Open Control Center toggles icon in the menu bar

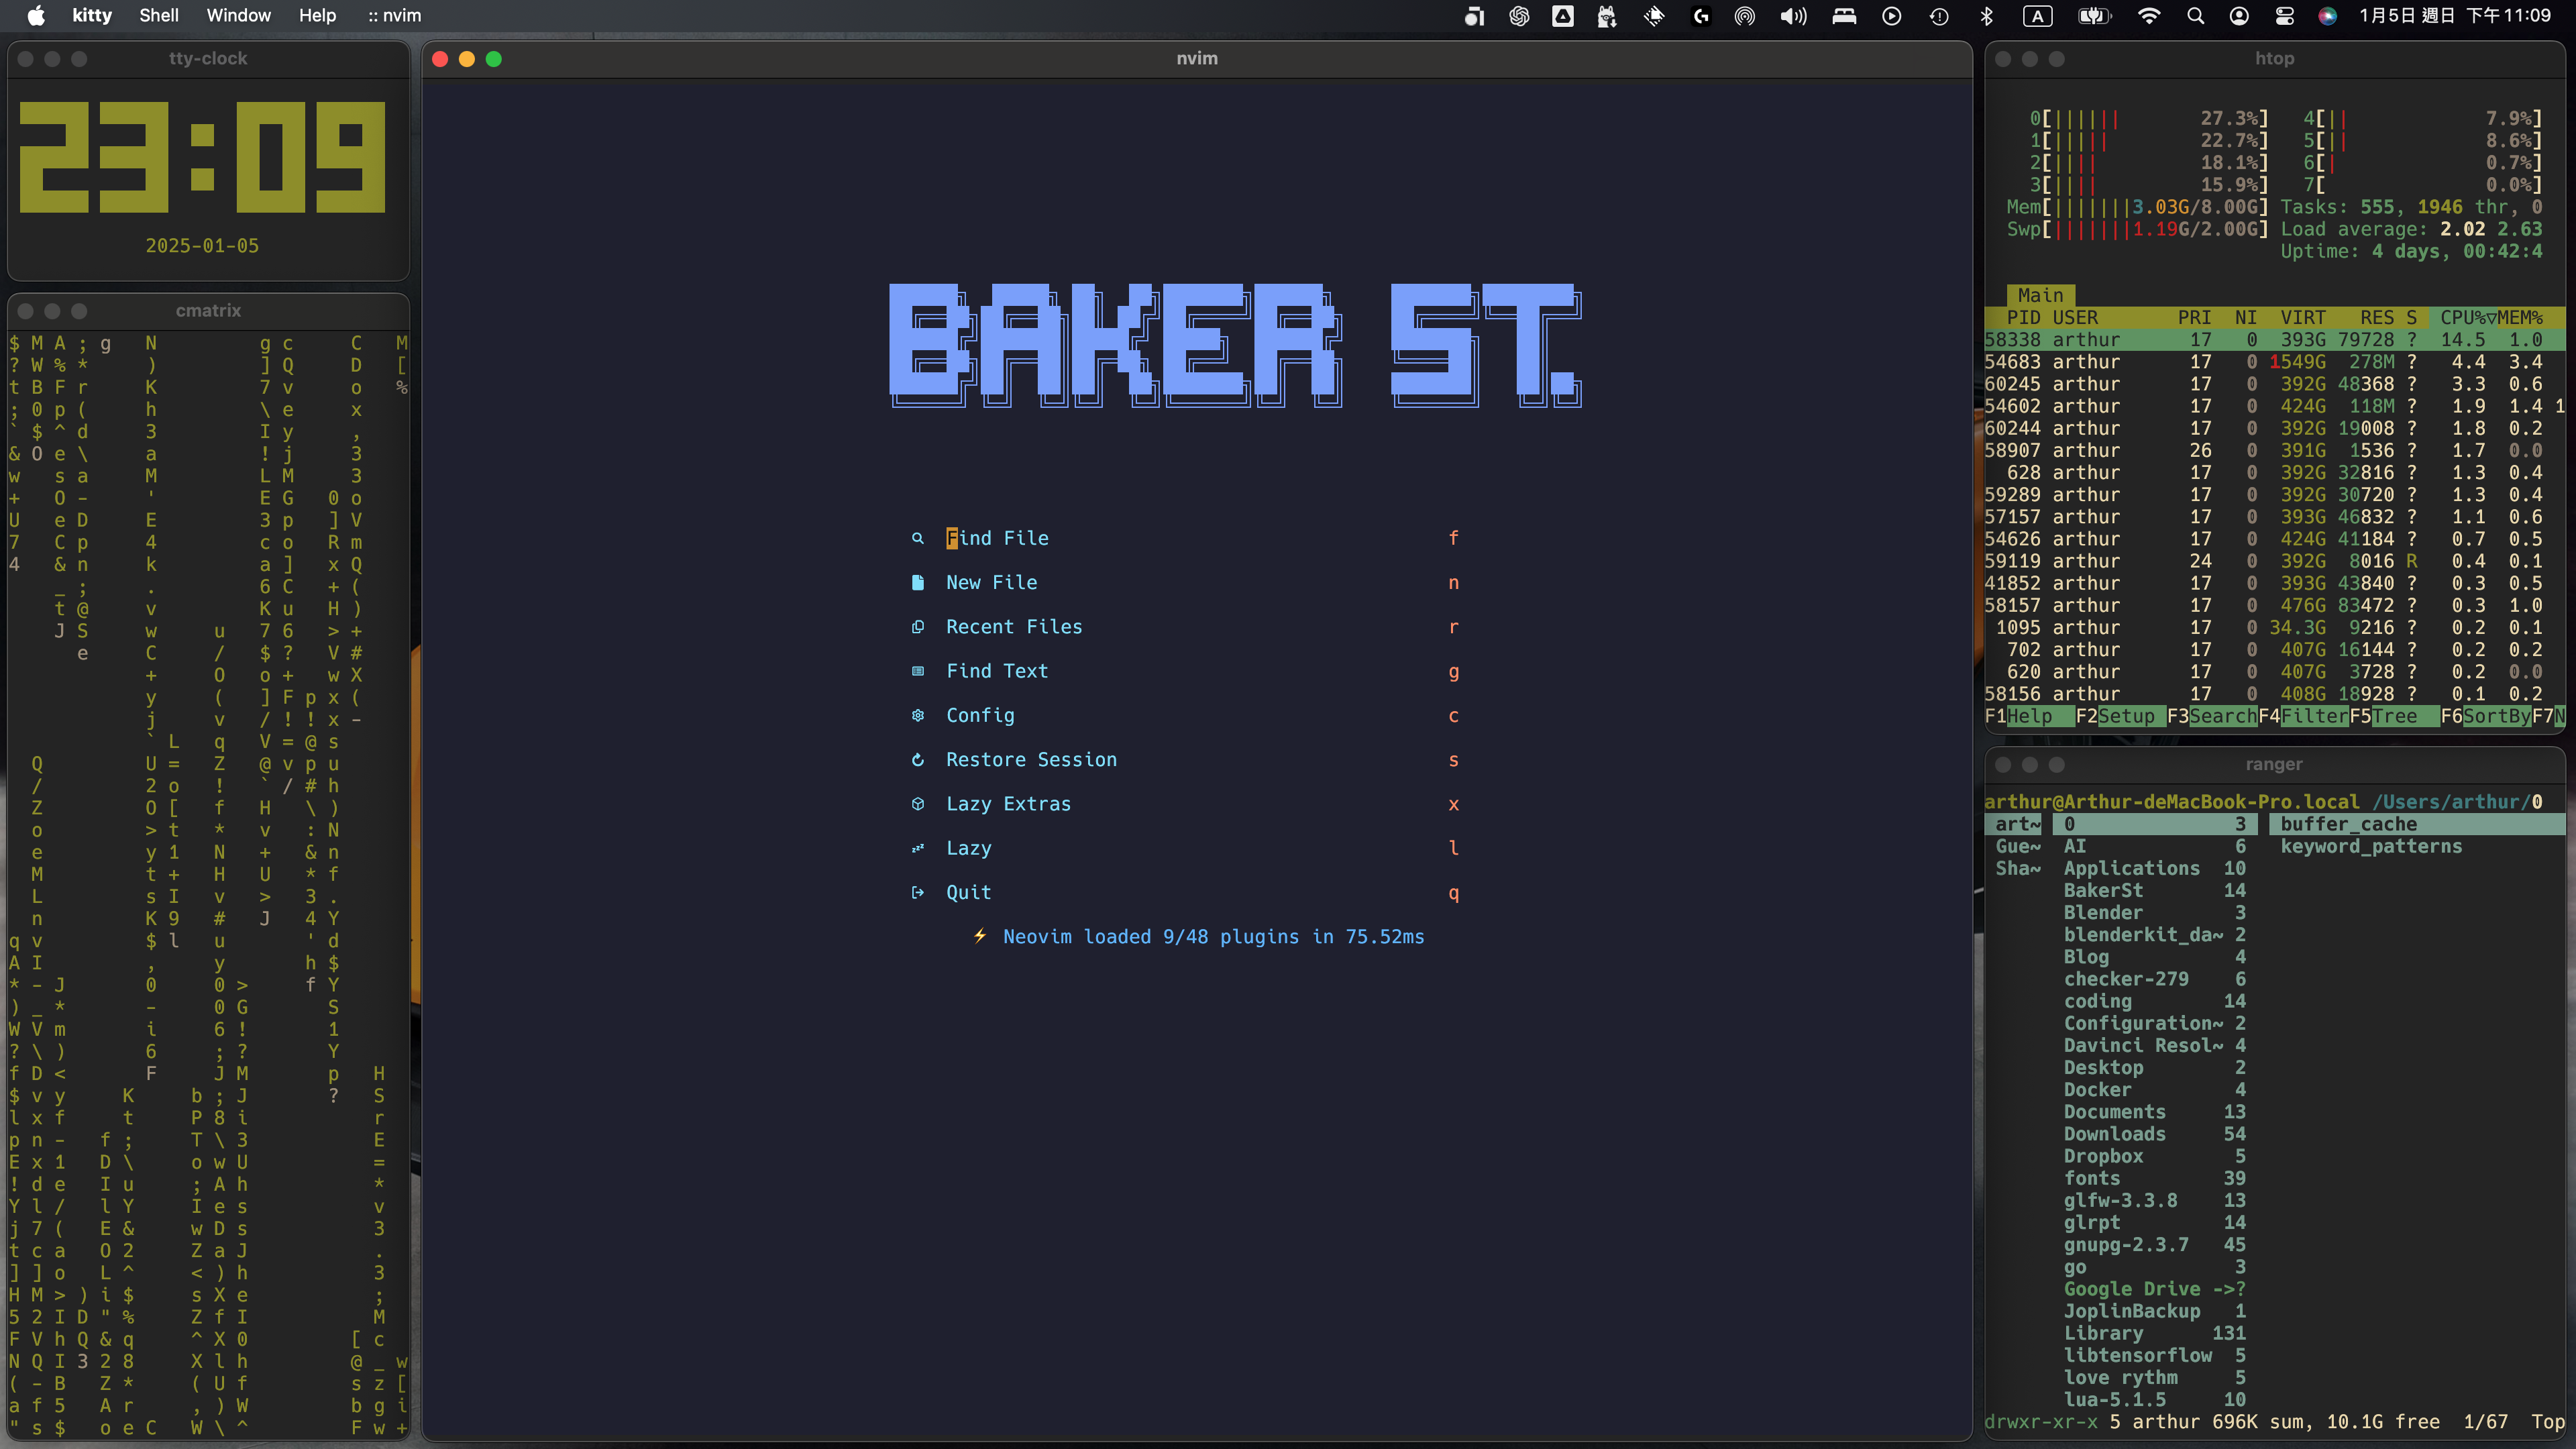(x=2284, y=16)
